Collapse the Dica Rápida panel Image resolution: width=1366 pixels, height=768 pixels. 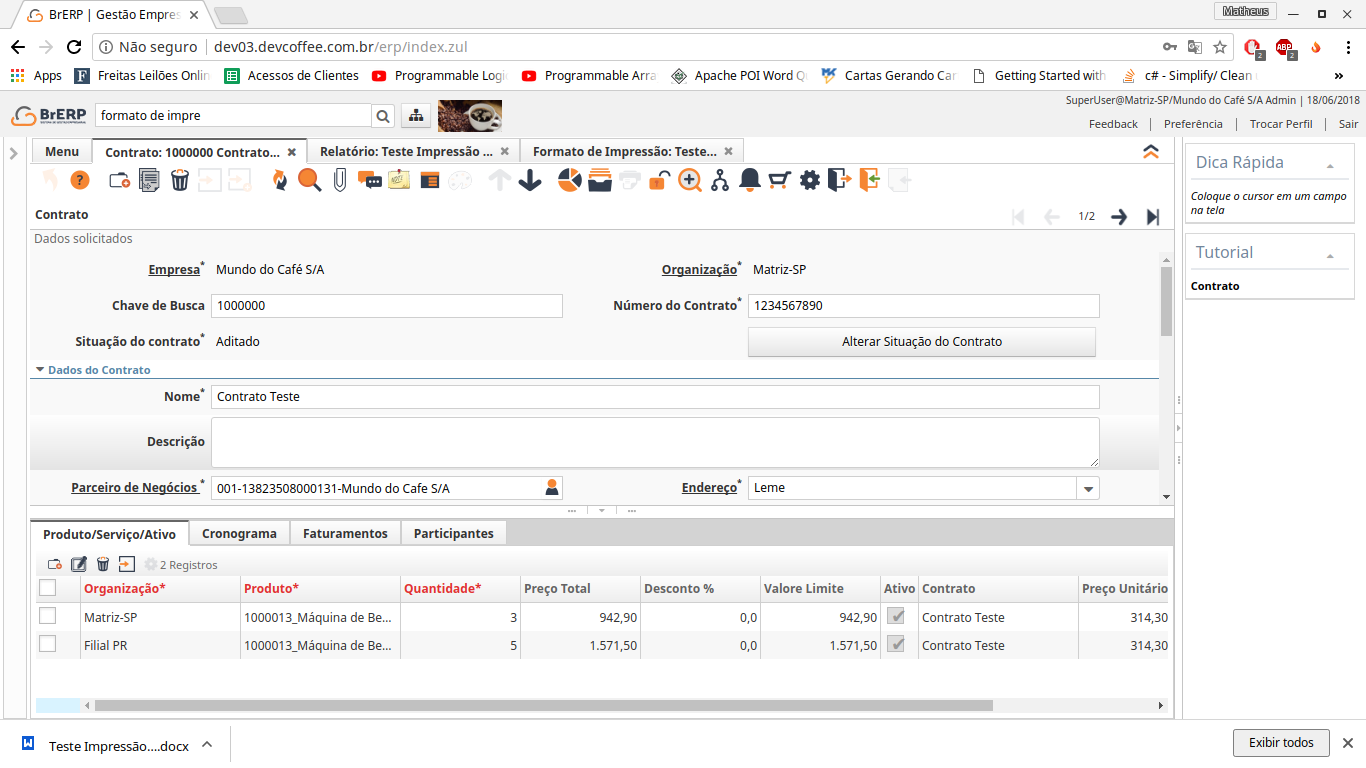click(x=1330, y=165)
